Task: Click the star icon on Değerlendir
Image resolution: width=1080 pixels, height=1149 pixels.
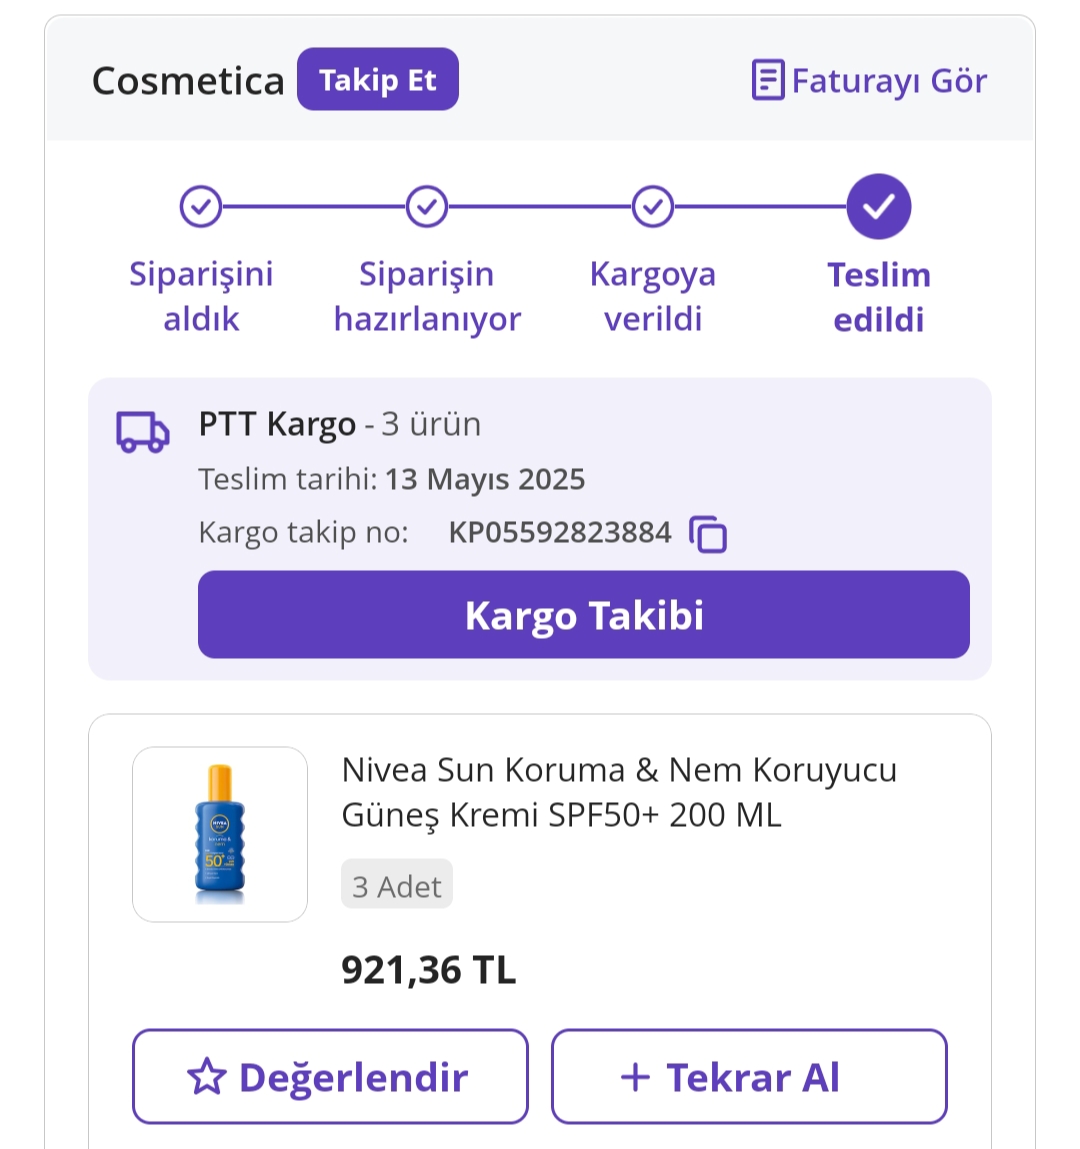Action: (x=207, y=1076)
